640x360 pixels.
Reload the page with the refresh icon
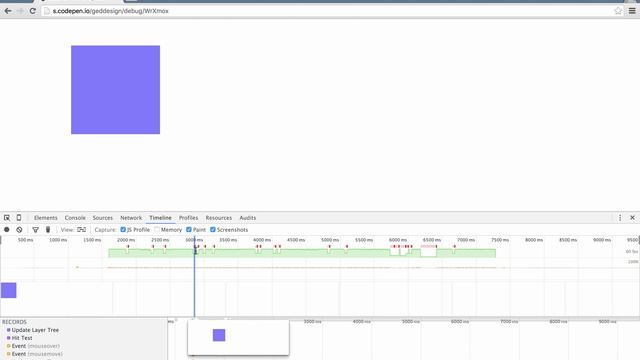point(33,11)
